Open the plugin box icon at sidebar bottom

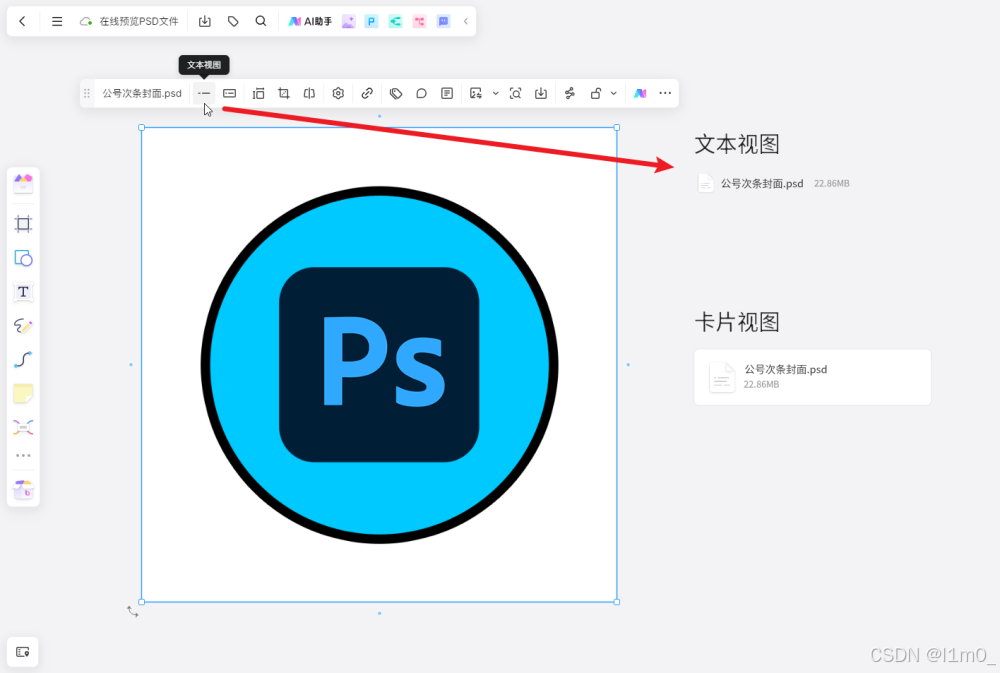(23, 490)
